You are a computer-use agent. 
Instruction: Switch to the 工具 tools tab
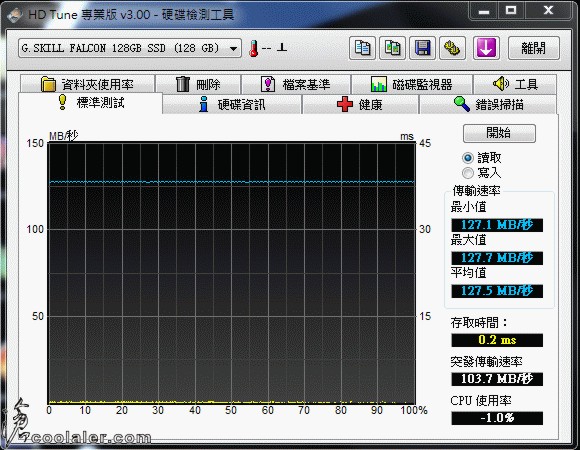click(515, 84)
